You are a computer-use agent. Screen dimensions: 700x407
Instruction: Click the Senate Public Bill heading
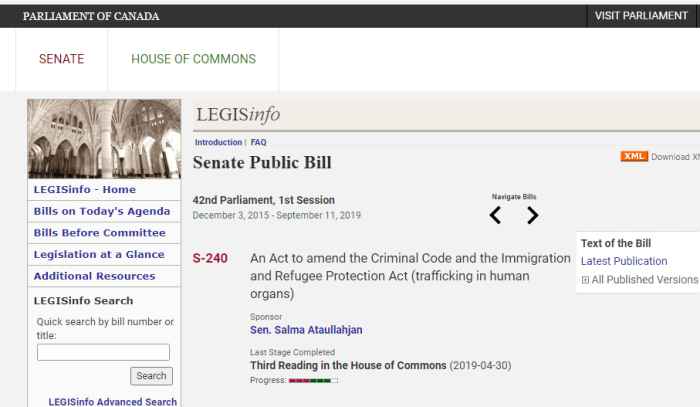pyautogui.click(x=262, y=162)
